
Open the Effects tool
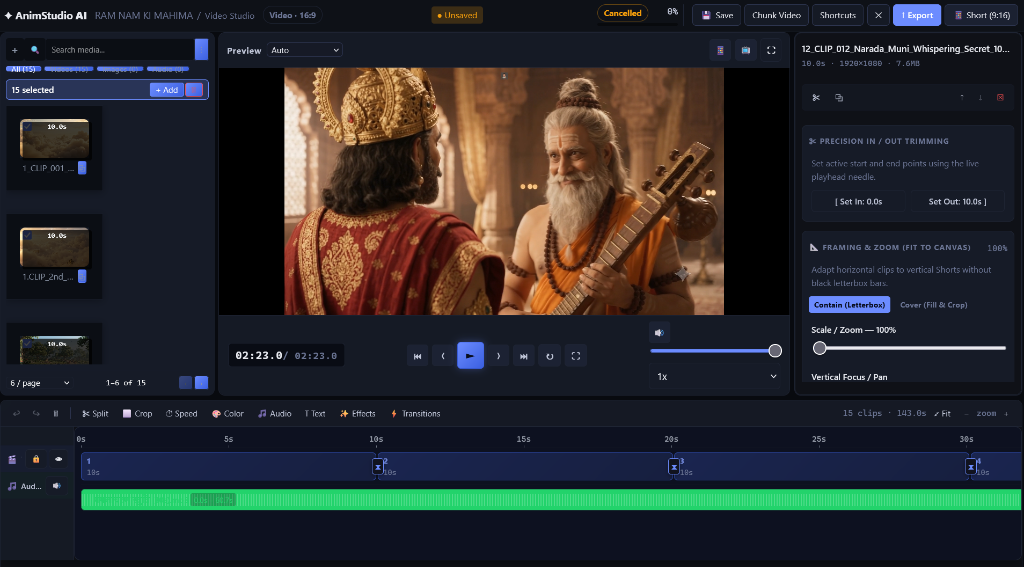[x=357, y=413]
